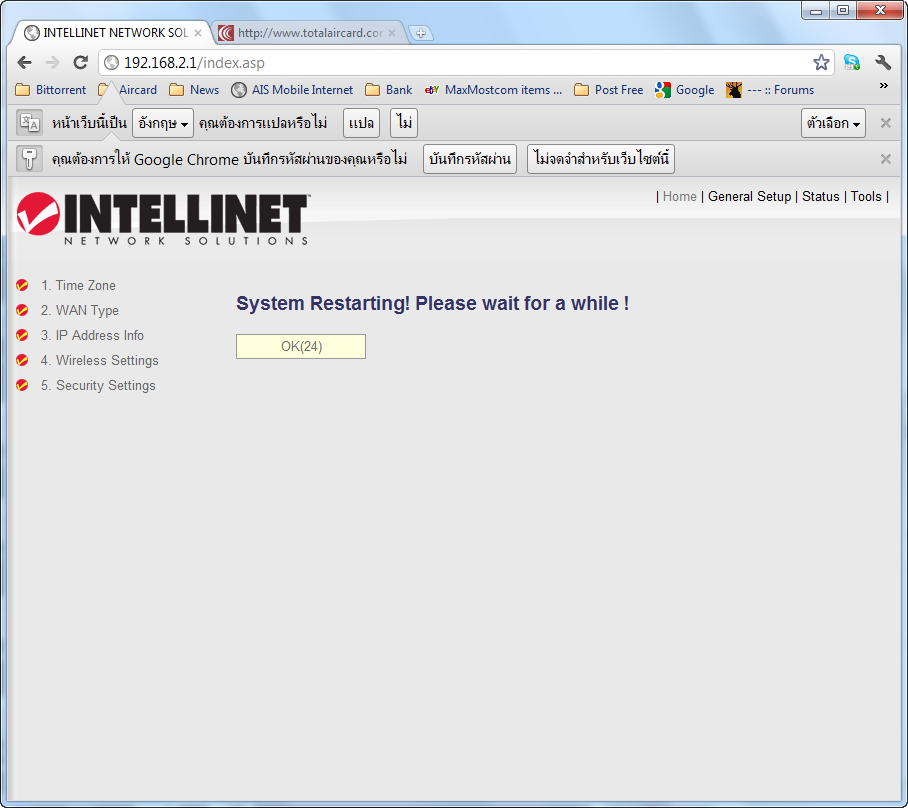This screenshot has height=808, width=908.
Task: Open the Bank bookmark folder
Action: pos(389,90)
